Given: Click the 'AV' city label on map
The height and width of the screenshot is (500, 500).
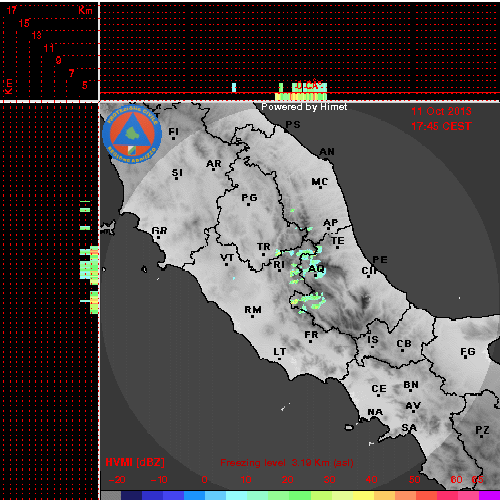Looking at the screenshot, I should [x=413, y=406].
